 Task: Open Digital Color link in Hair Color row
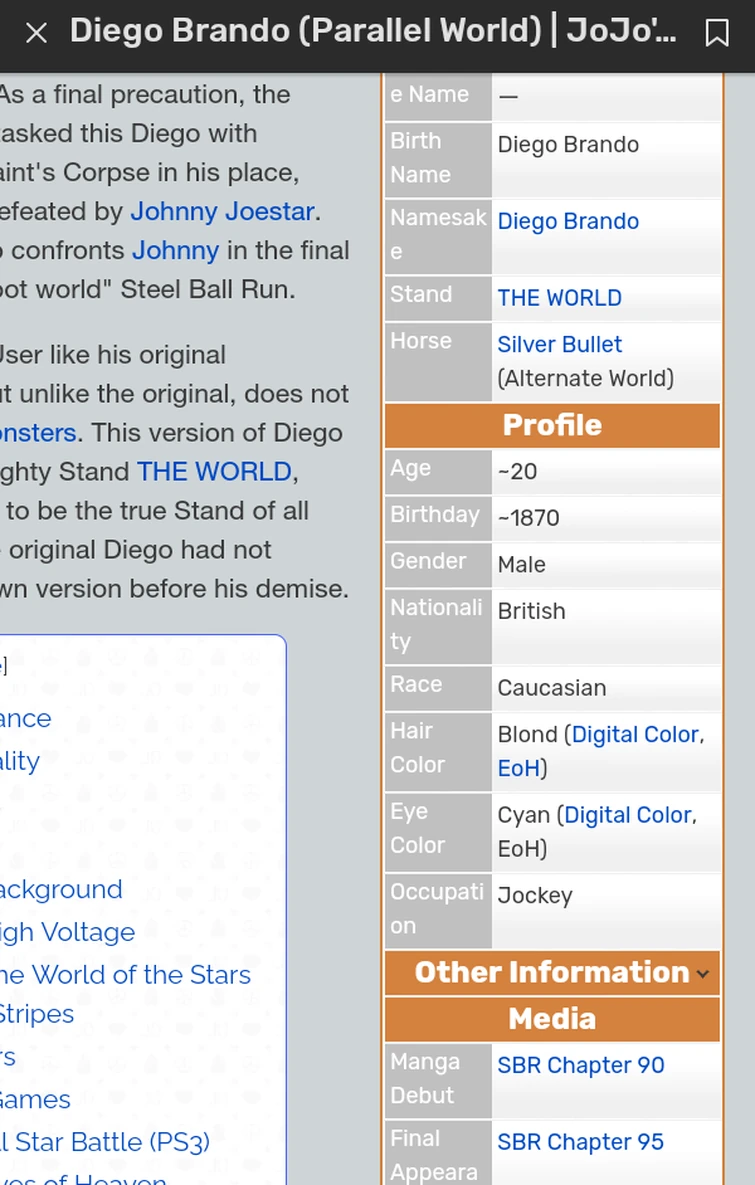point(635,734)
